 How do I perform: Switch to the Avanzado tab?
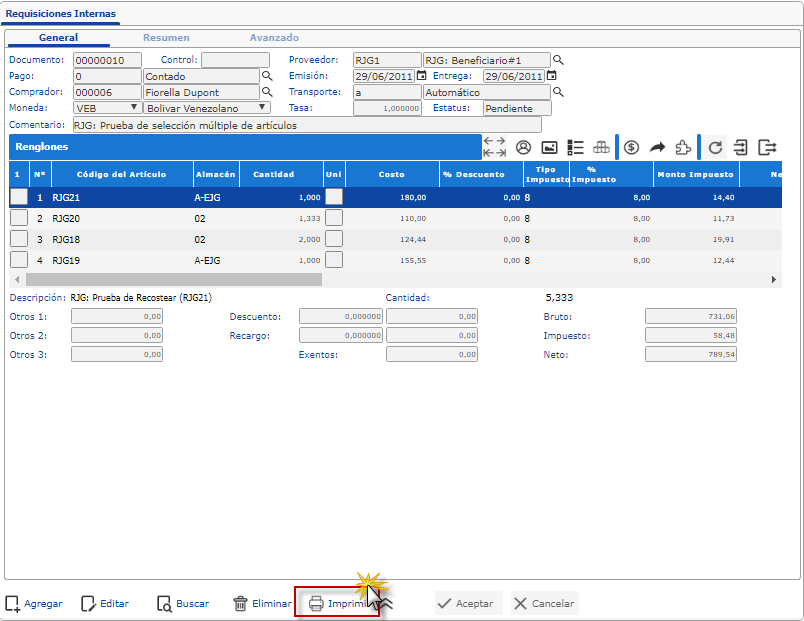point(274,38)
